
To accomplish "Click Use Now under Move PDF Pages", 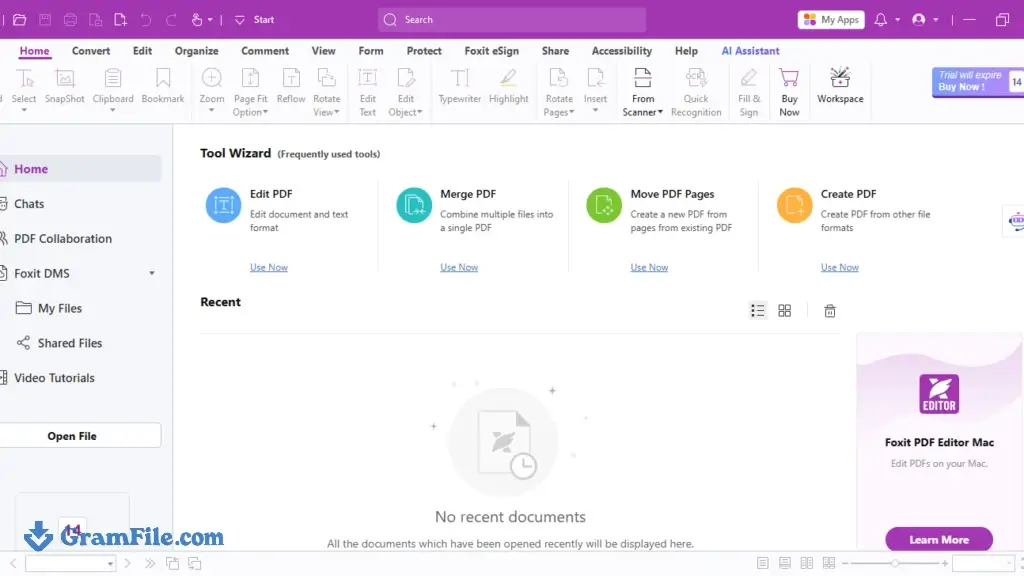I will click(649, 267).
